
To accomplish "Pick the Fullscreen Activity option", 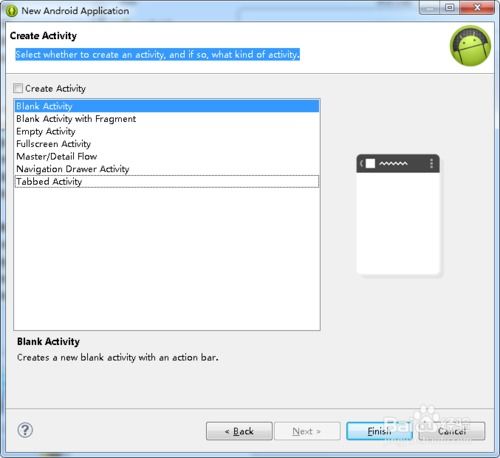I will click(x=167, y=144).
